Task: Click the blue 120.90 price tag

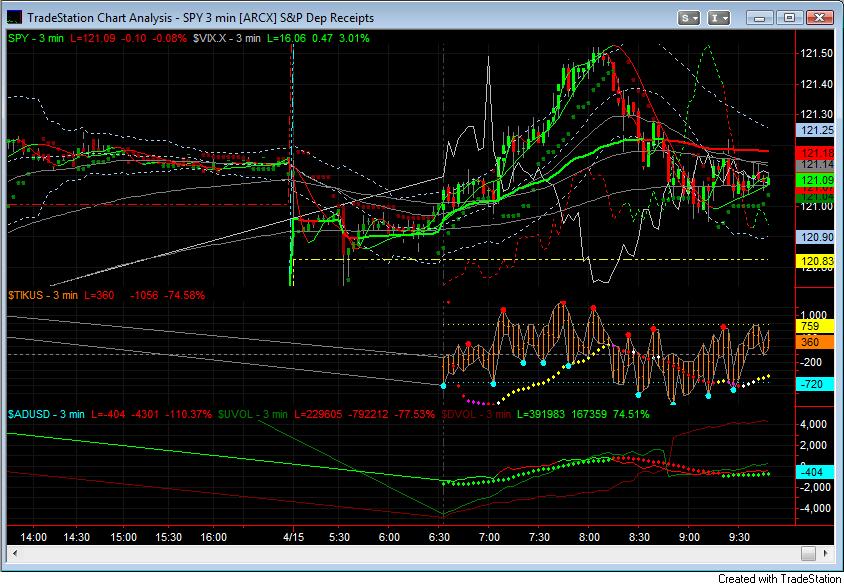Action: pyautogui.click(x=815, y=237)
